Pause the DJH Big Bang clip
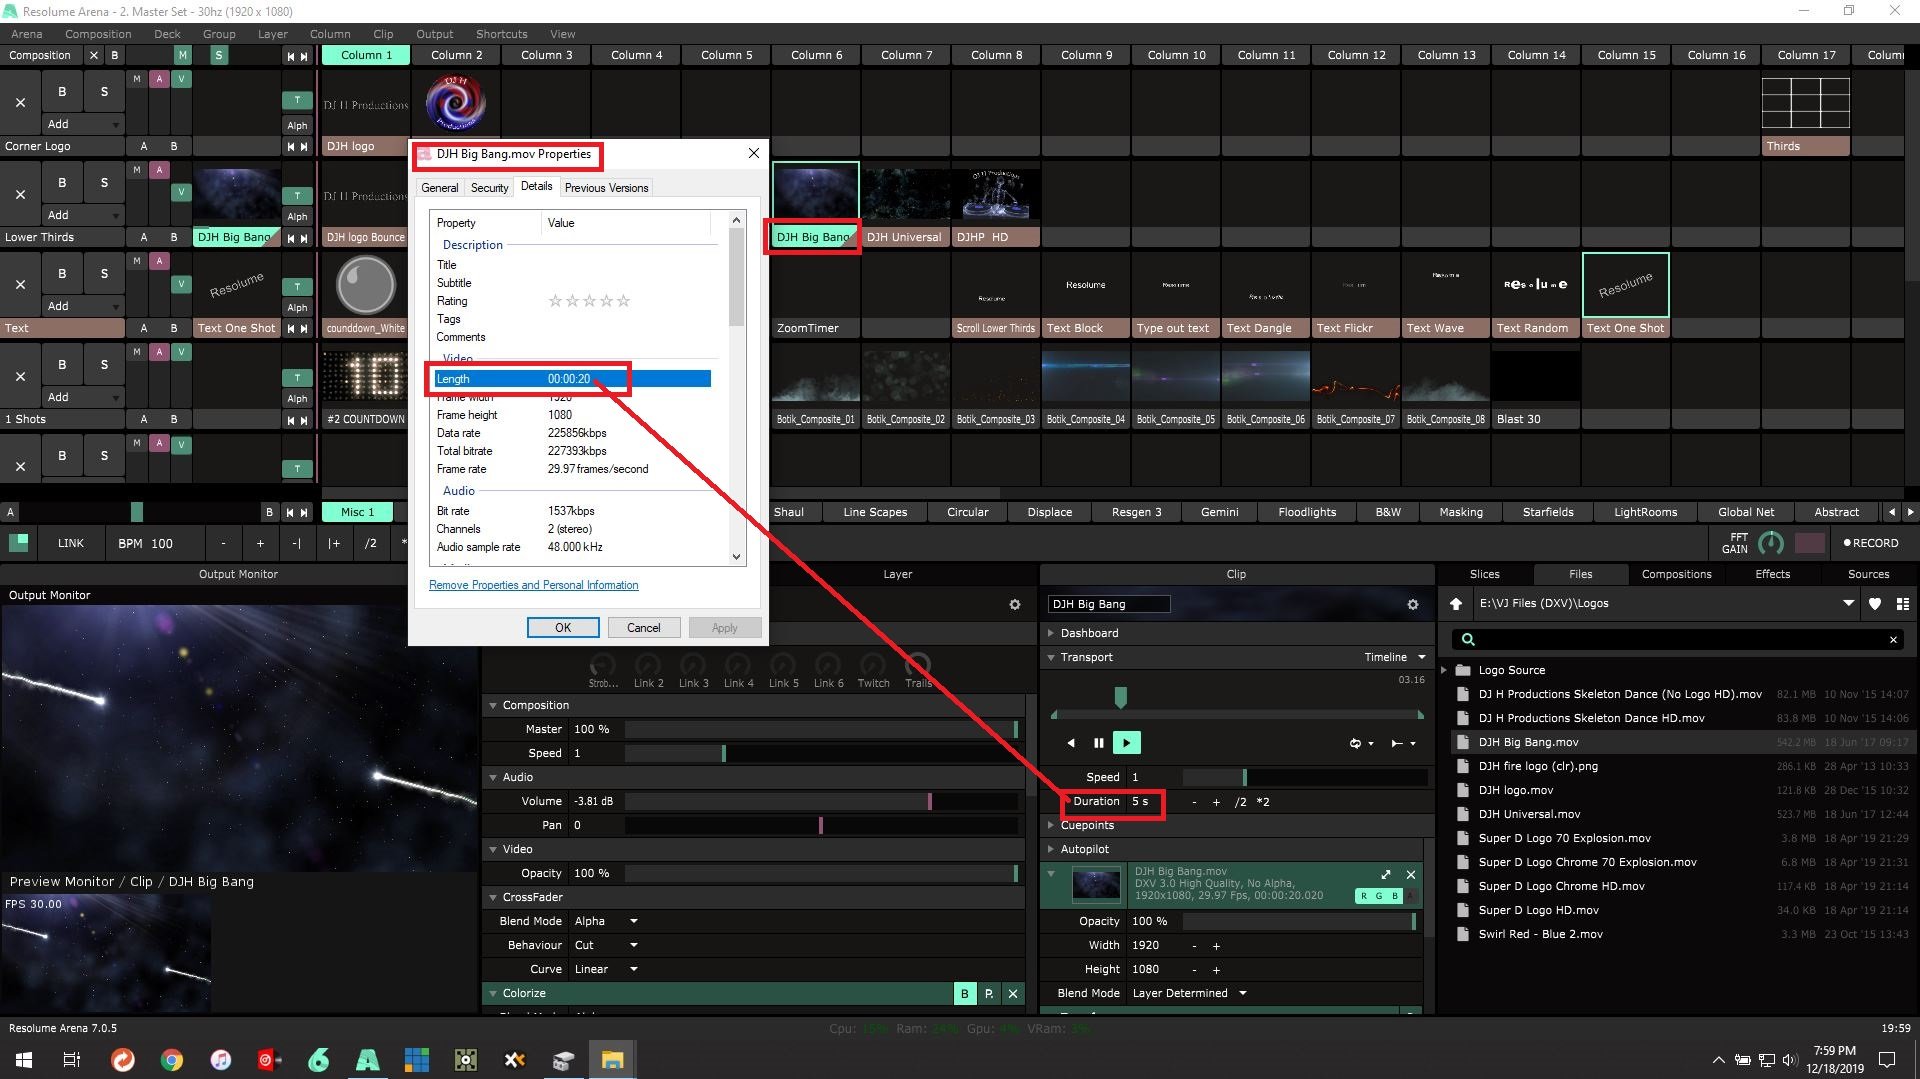 tap(1098, 743)
